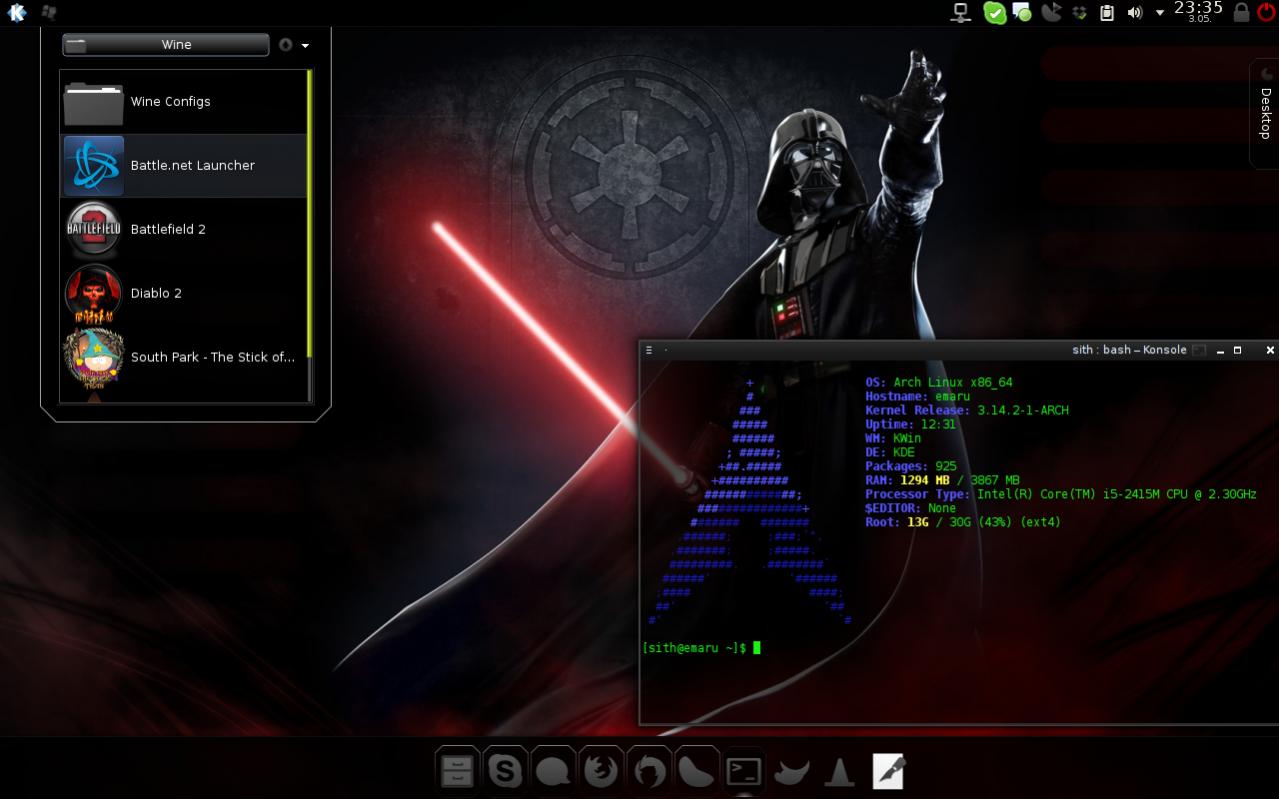The width and height of the screenshot is (1279, 799).
Task: Click the 'sith : bash – Konsole' title
Action: click(x=1129, y=350)
